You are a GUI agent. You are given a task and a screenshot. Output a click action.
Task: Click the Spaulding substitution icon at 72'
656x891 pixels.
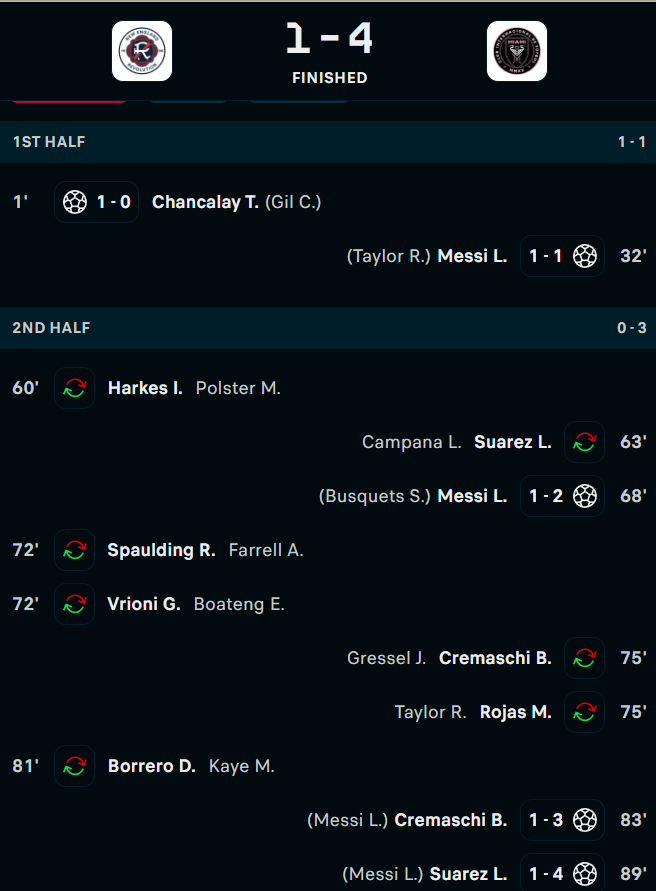(74, 550)
